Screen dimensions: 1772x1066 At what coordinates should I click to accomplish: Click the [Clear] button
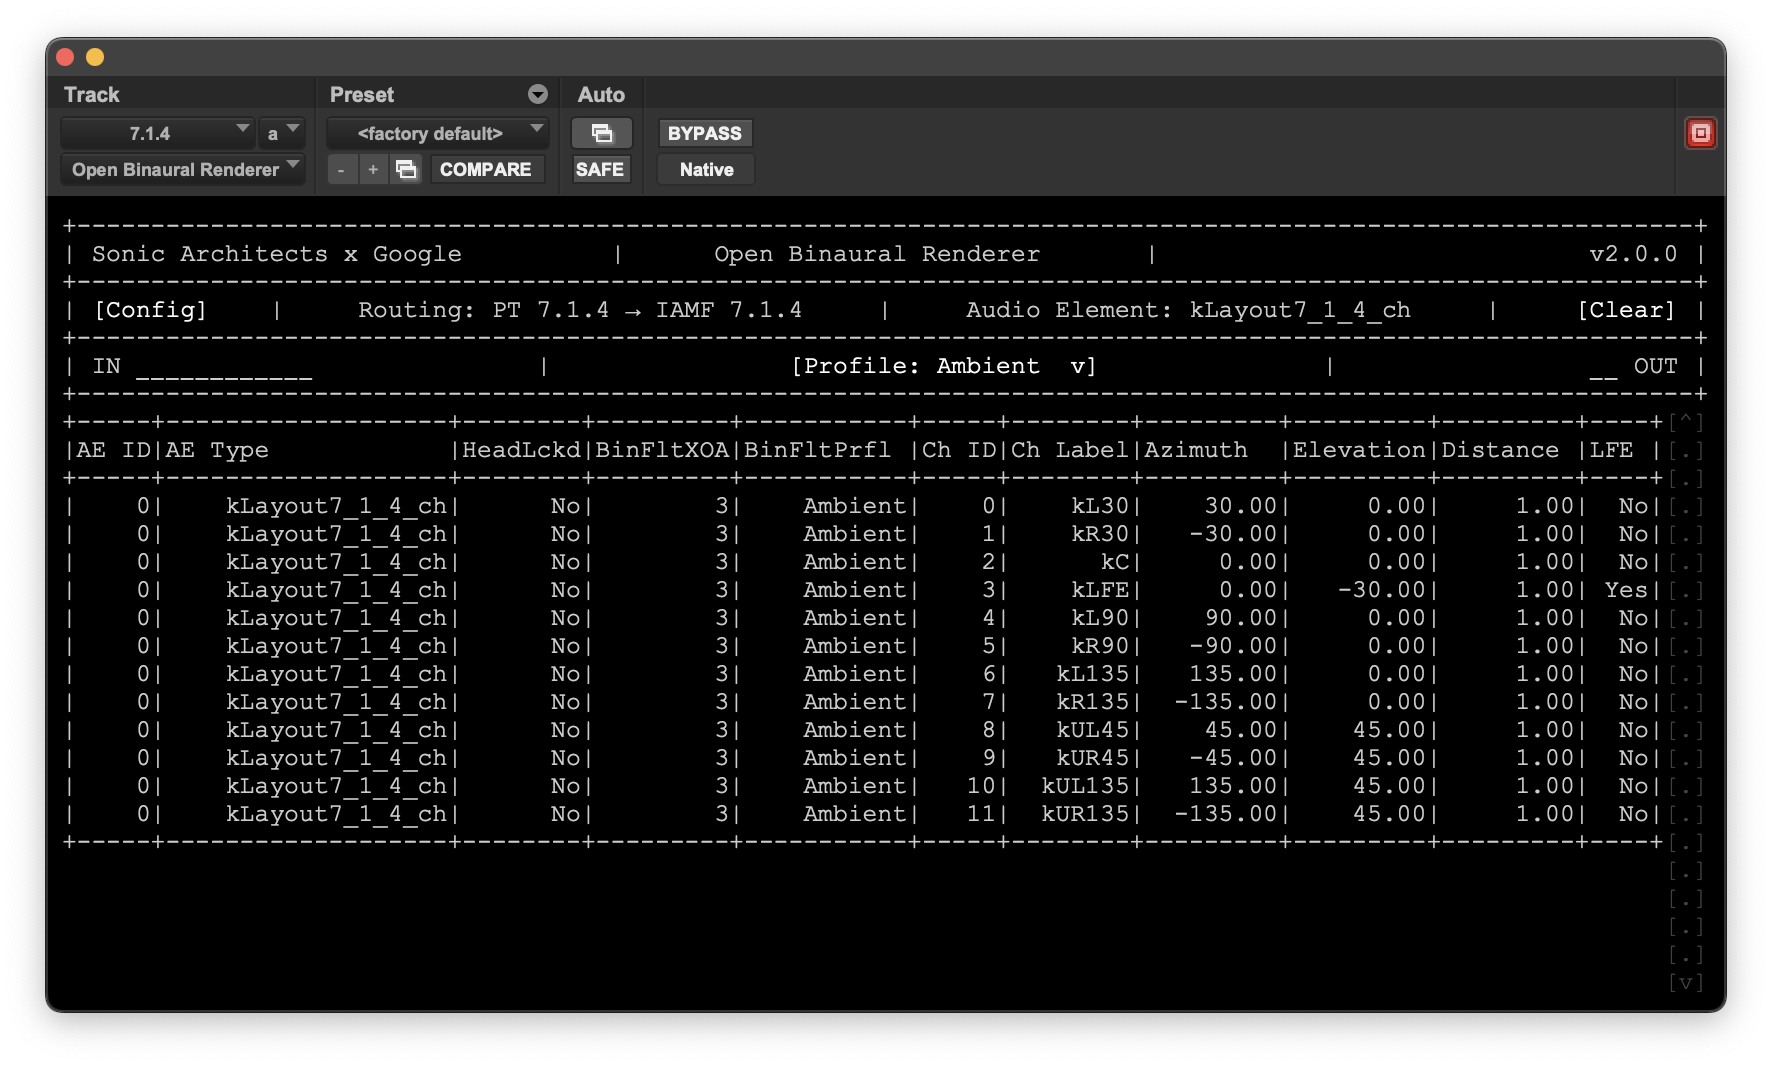(x=1626, y=310)
